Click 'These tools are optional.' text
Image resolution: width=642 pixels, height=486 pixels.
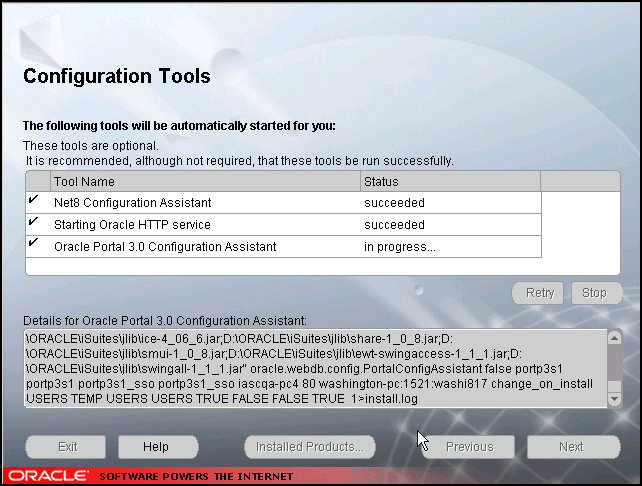[90, 146]
